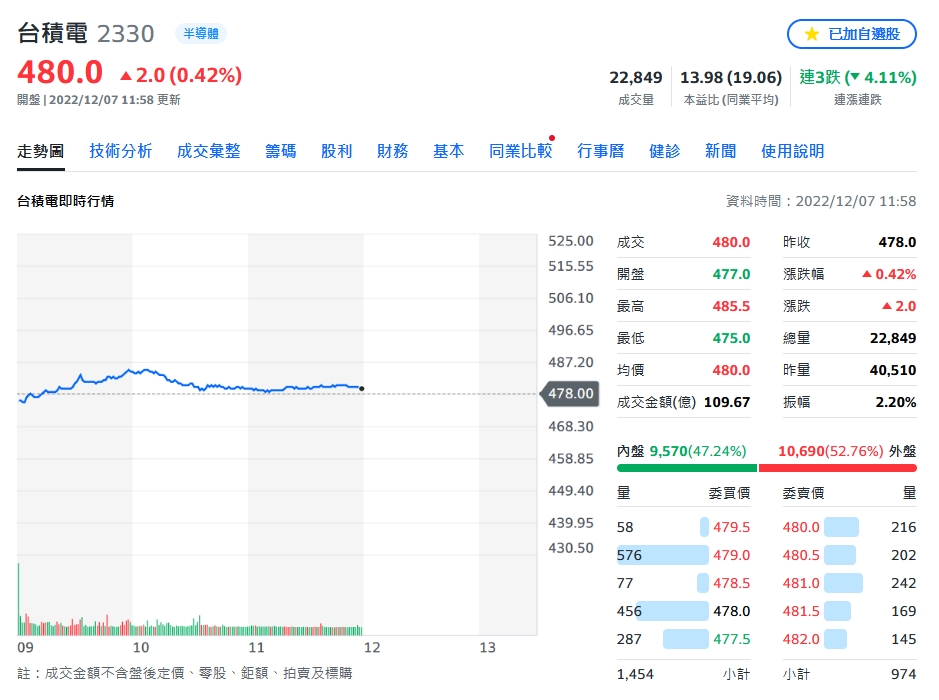Click the bid price 478.5
The height and width of the screenshot is (700, 939).
coord(731,583)
